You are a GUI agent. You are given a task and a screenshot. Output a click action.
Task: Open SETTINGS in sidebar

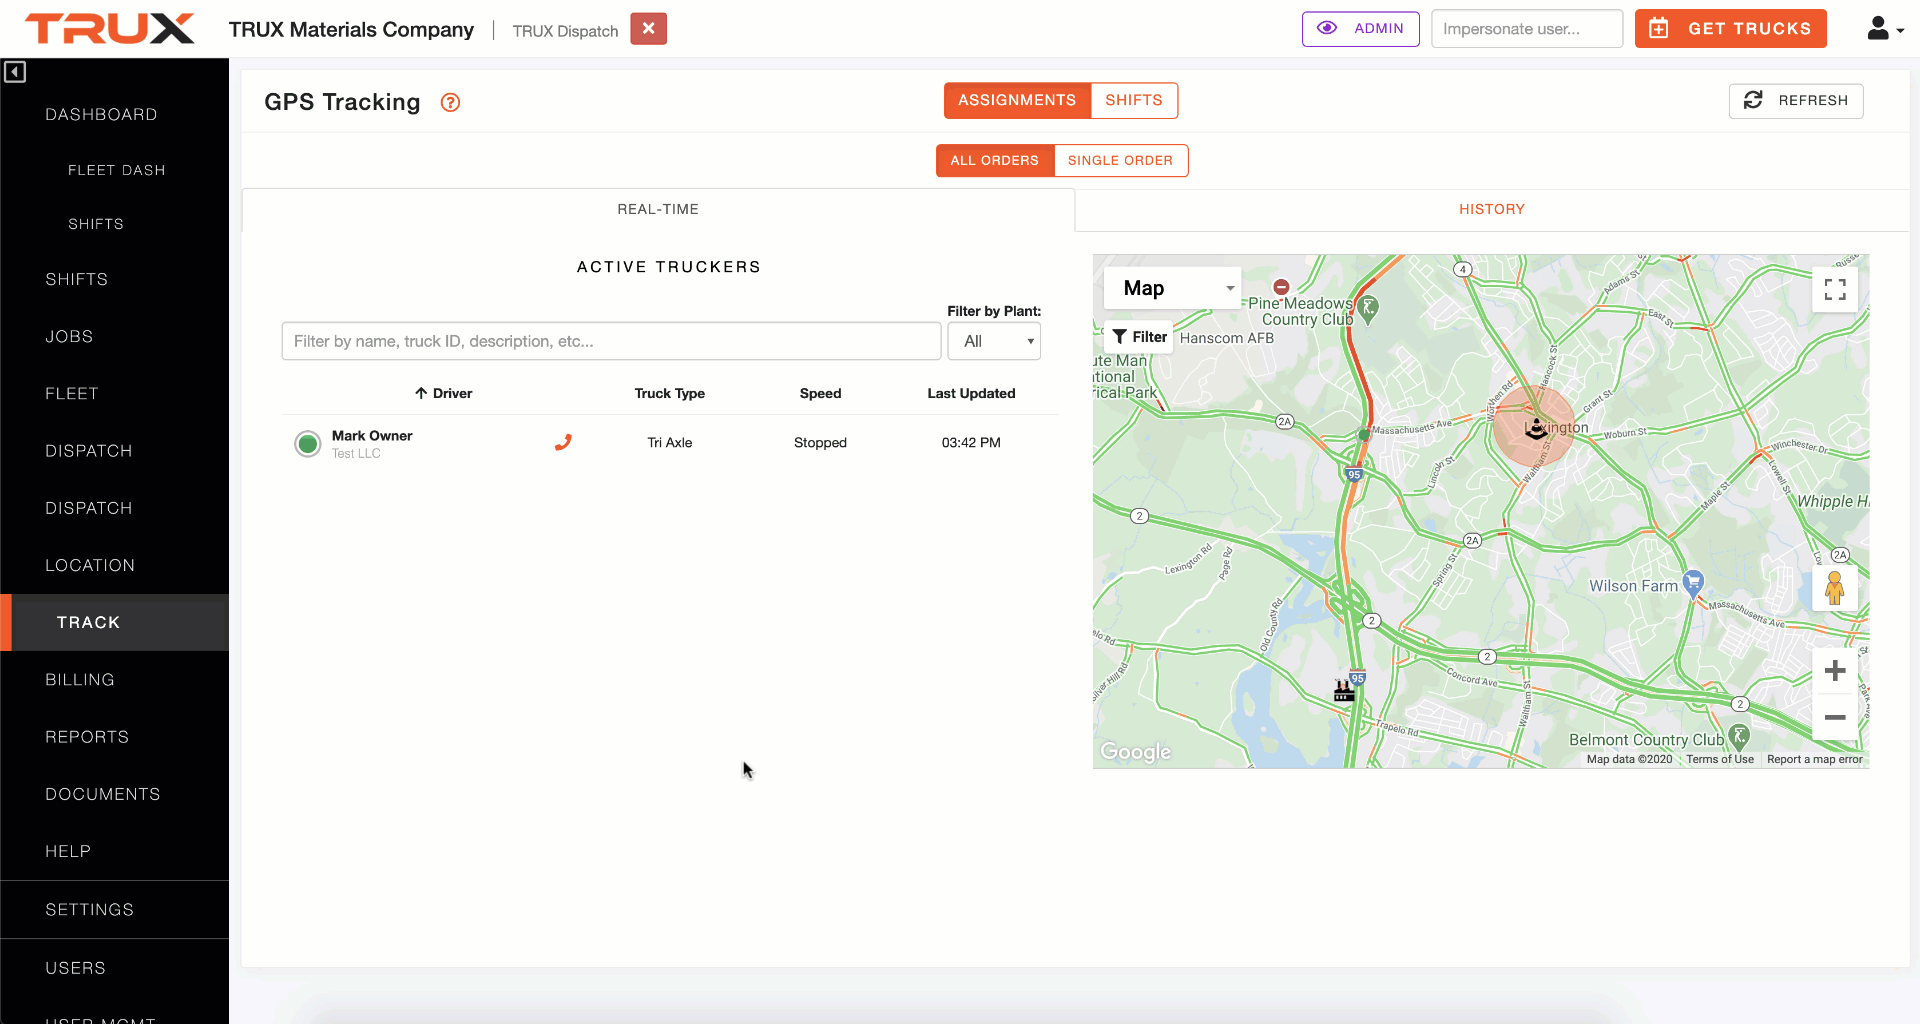click(x=89, y=909)
